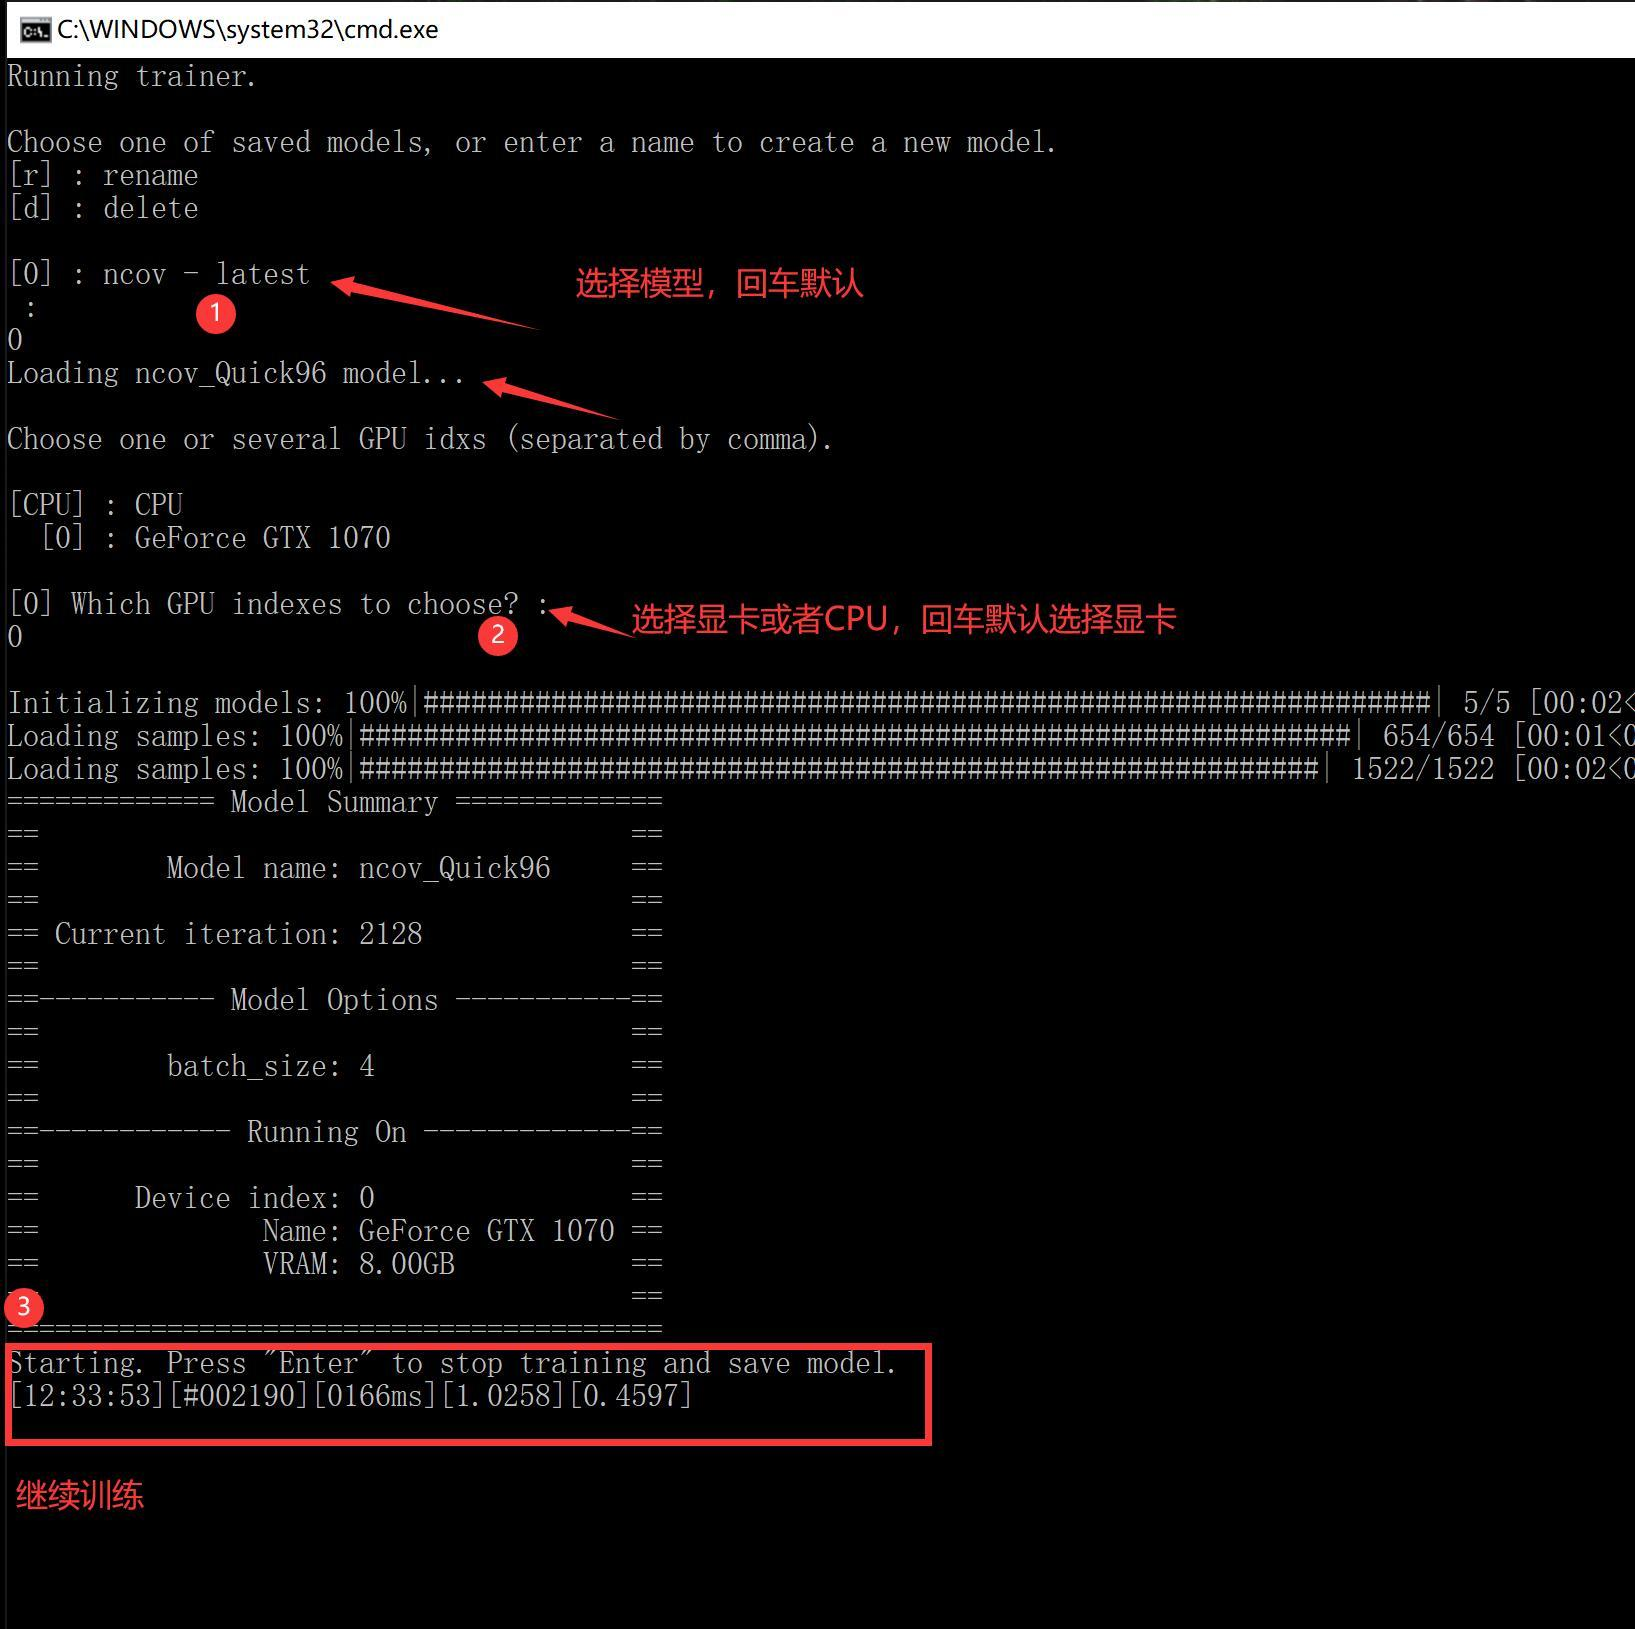
Task: Click the "[r] : rename" option line
Action: click(103, 176)
